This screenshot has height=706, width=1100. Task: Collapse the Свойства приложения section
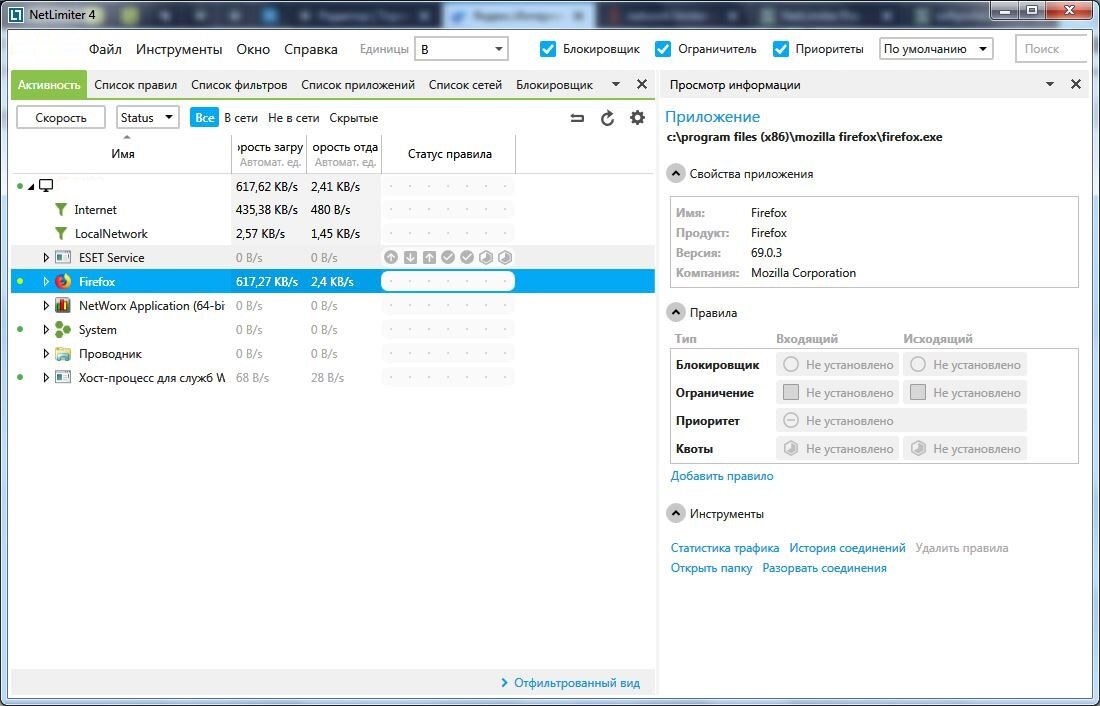point(676,173)
